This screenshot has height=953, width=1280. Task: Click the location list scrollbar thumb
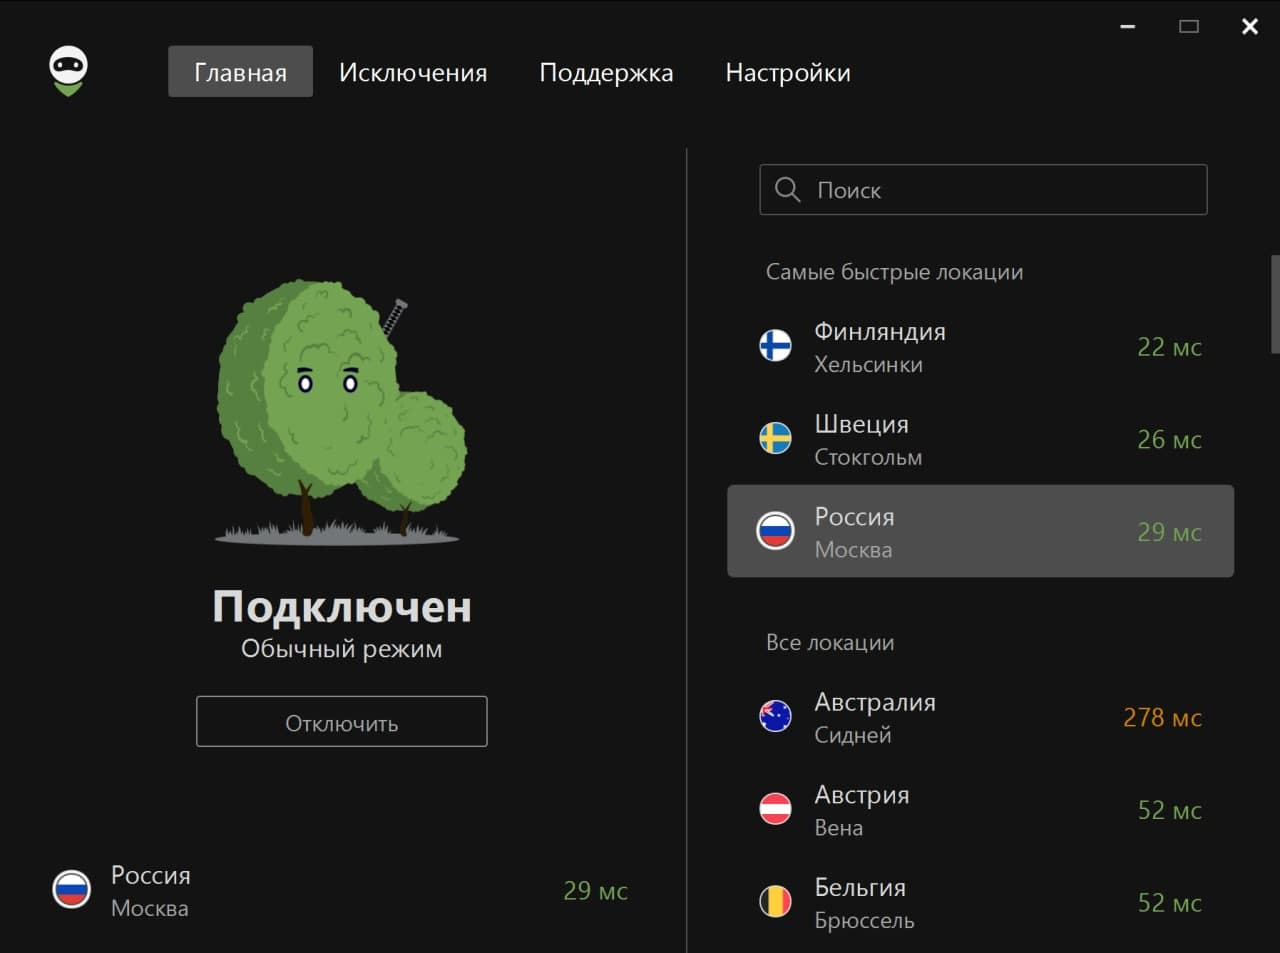tap(1275, 304)
